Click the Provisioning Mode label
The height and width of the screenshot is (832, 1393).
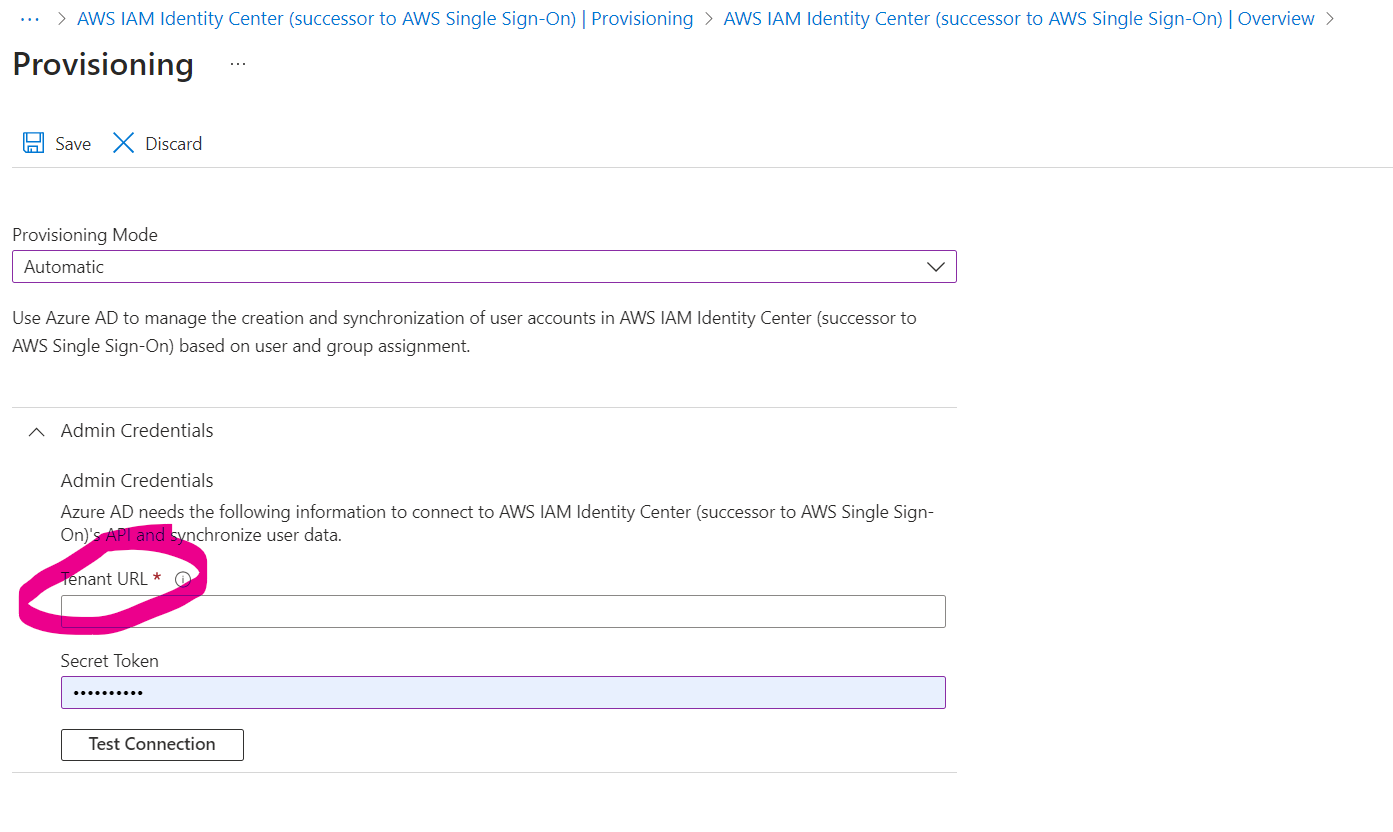pyautogui.click(x=85, y=235)
